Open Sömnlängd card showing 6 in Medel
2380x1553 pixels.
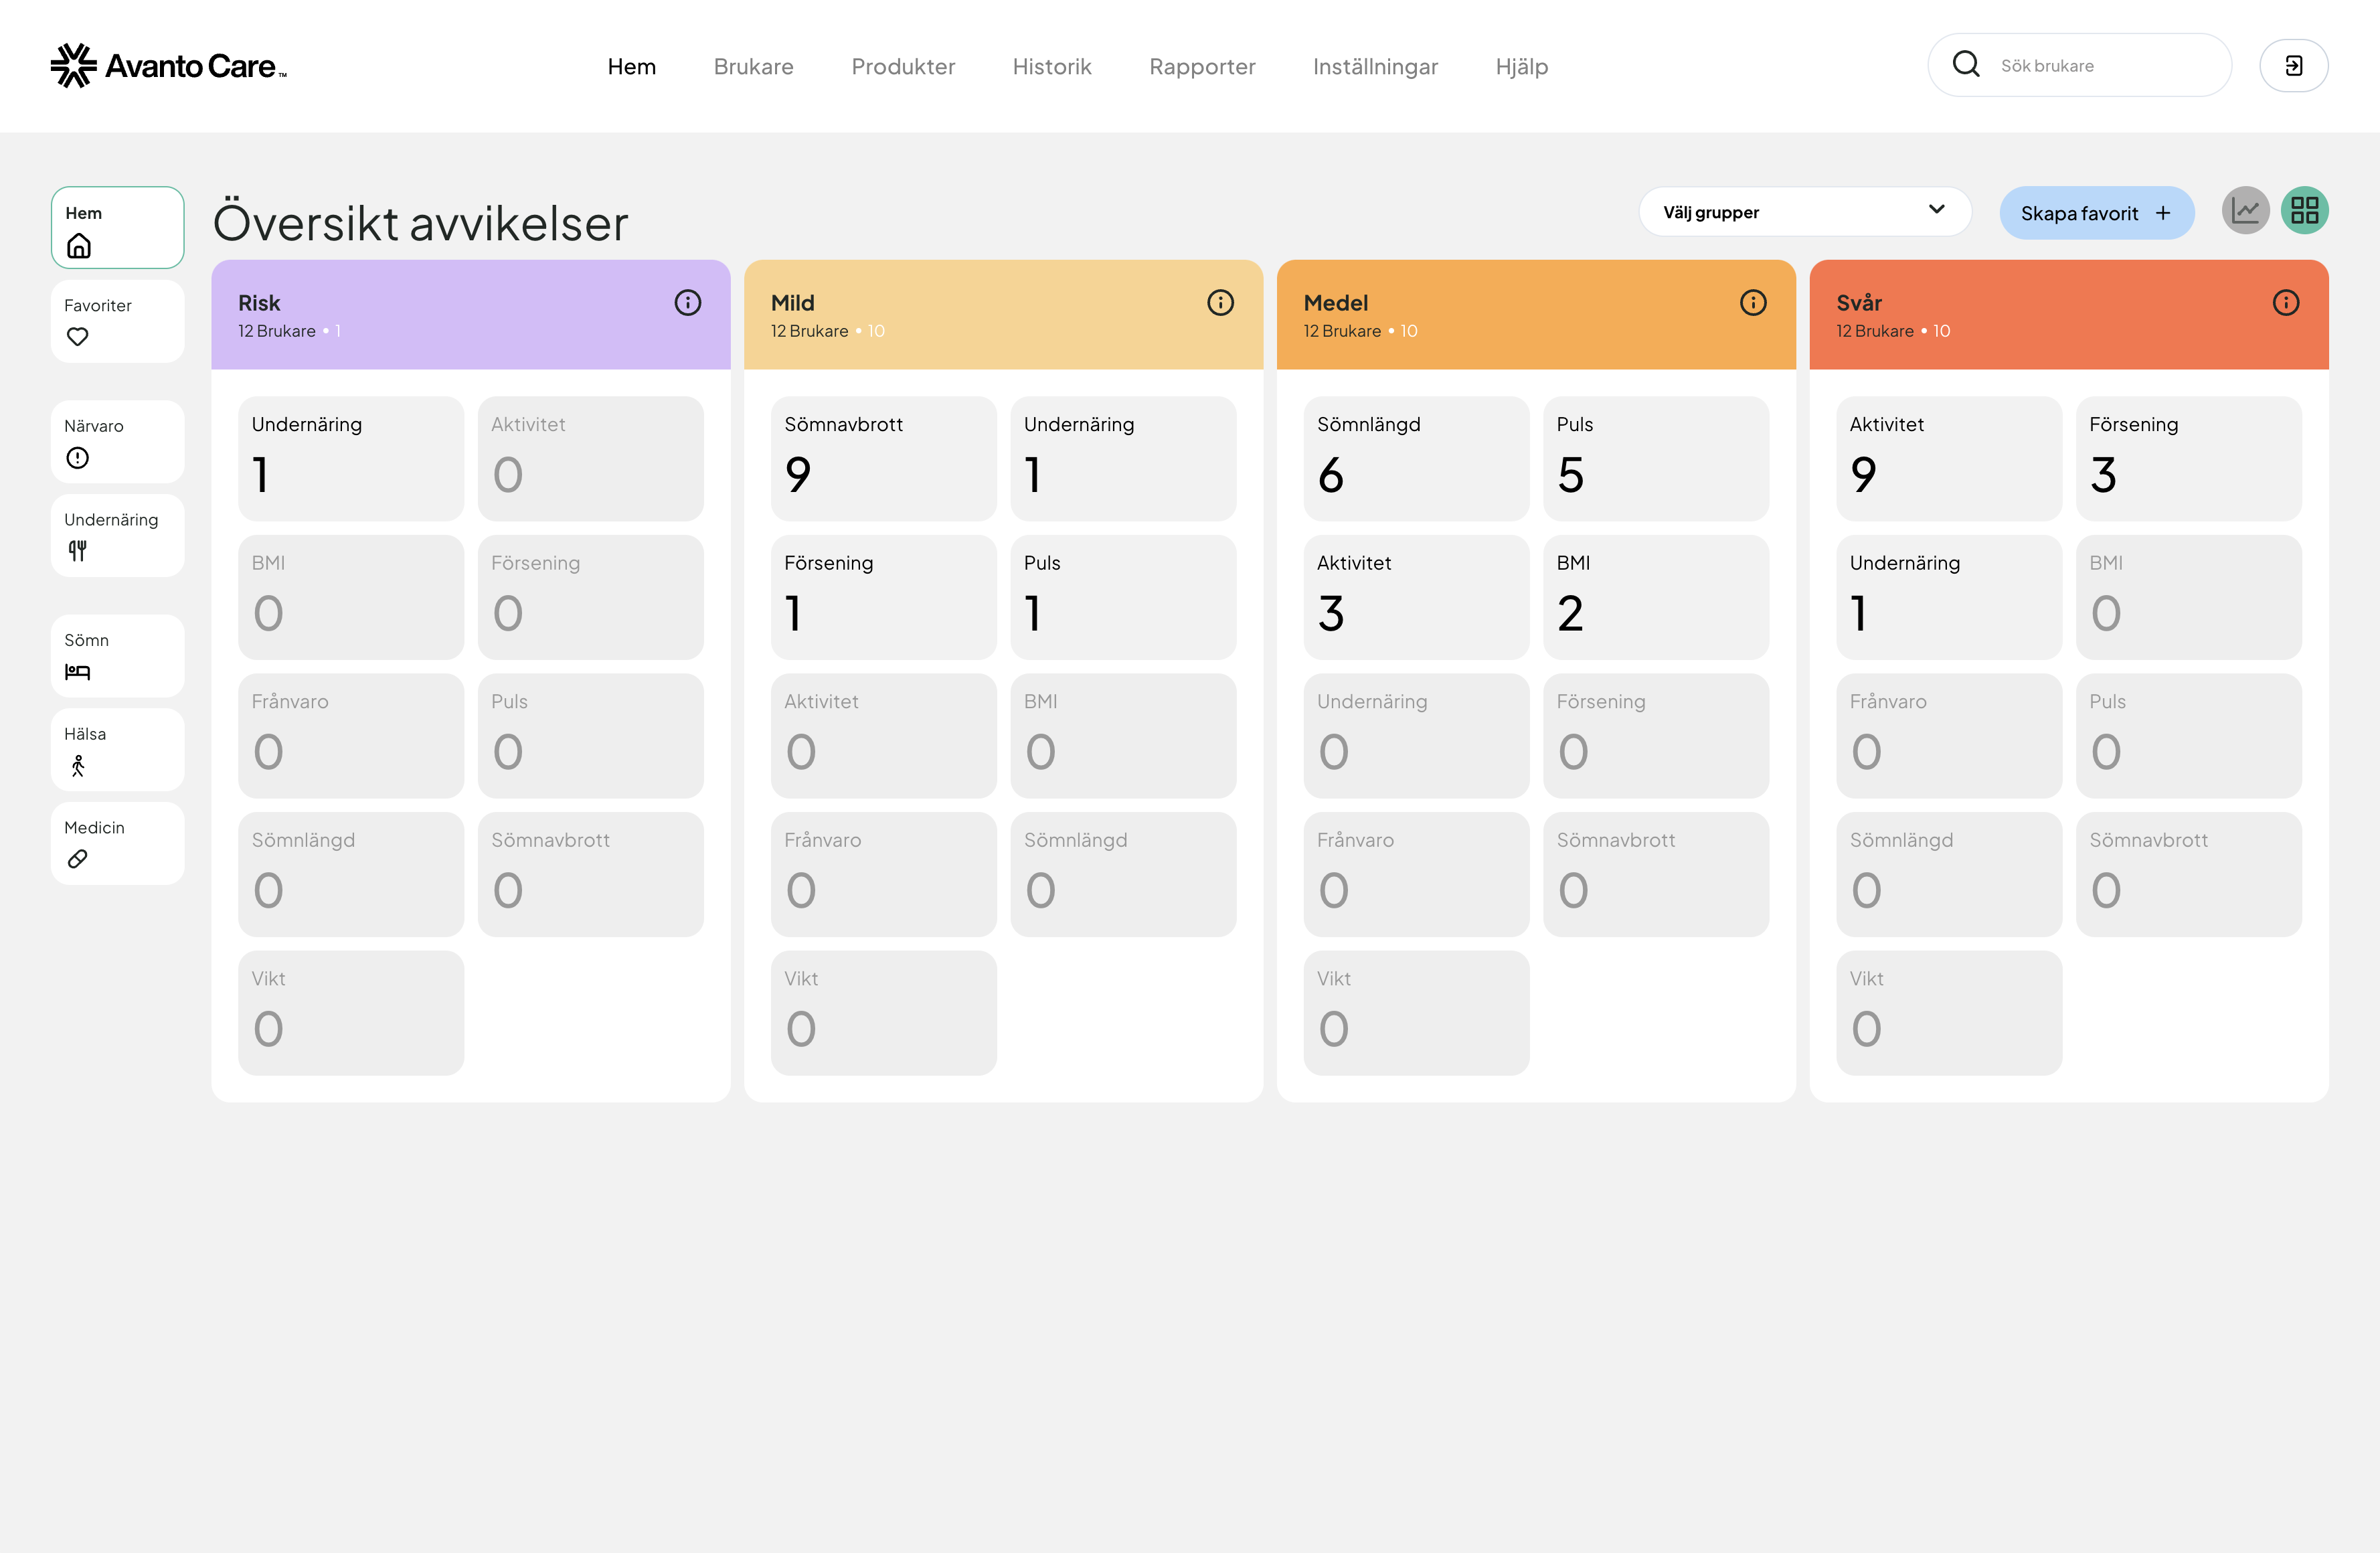click(1416, 459)
